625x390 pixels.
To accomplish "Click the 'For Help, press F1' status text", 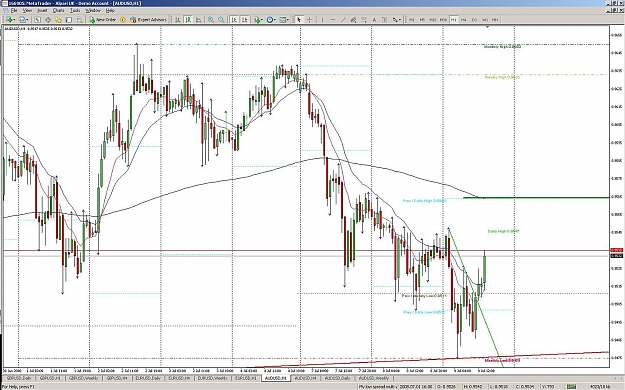I will click(x=17, y=386).
